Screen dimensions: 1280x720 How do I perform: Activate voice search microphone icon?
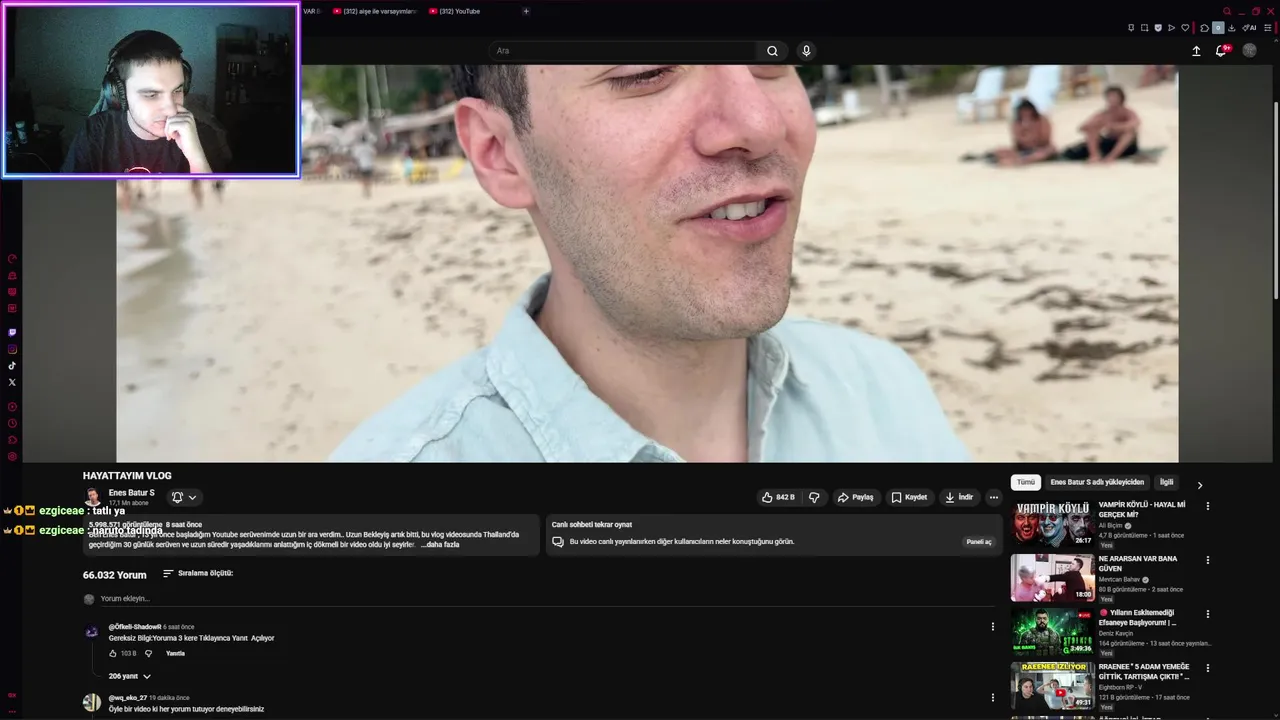[x=806, y=51]
